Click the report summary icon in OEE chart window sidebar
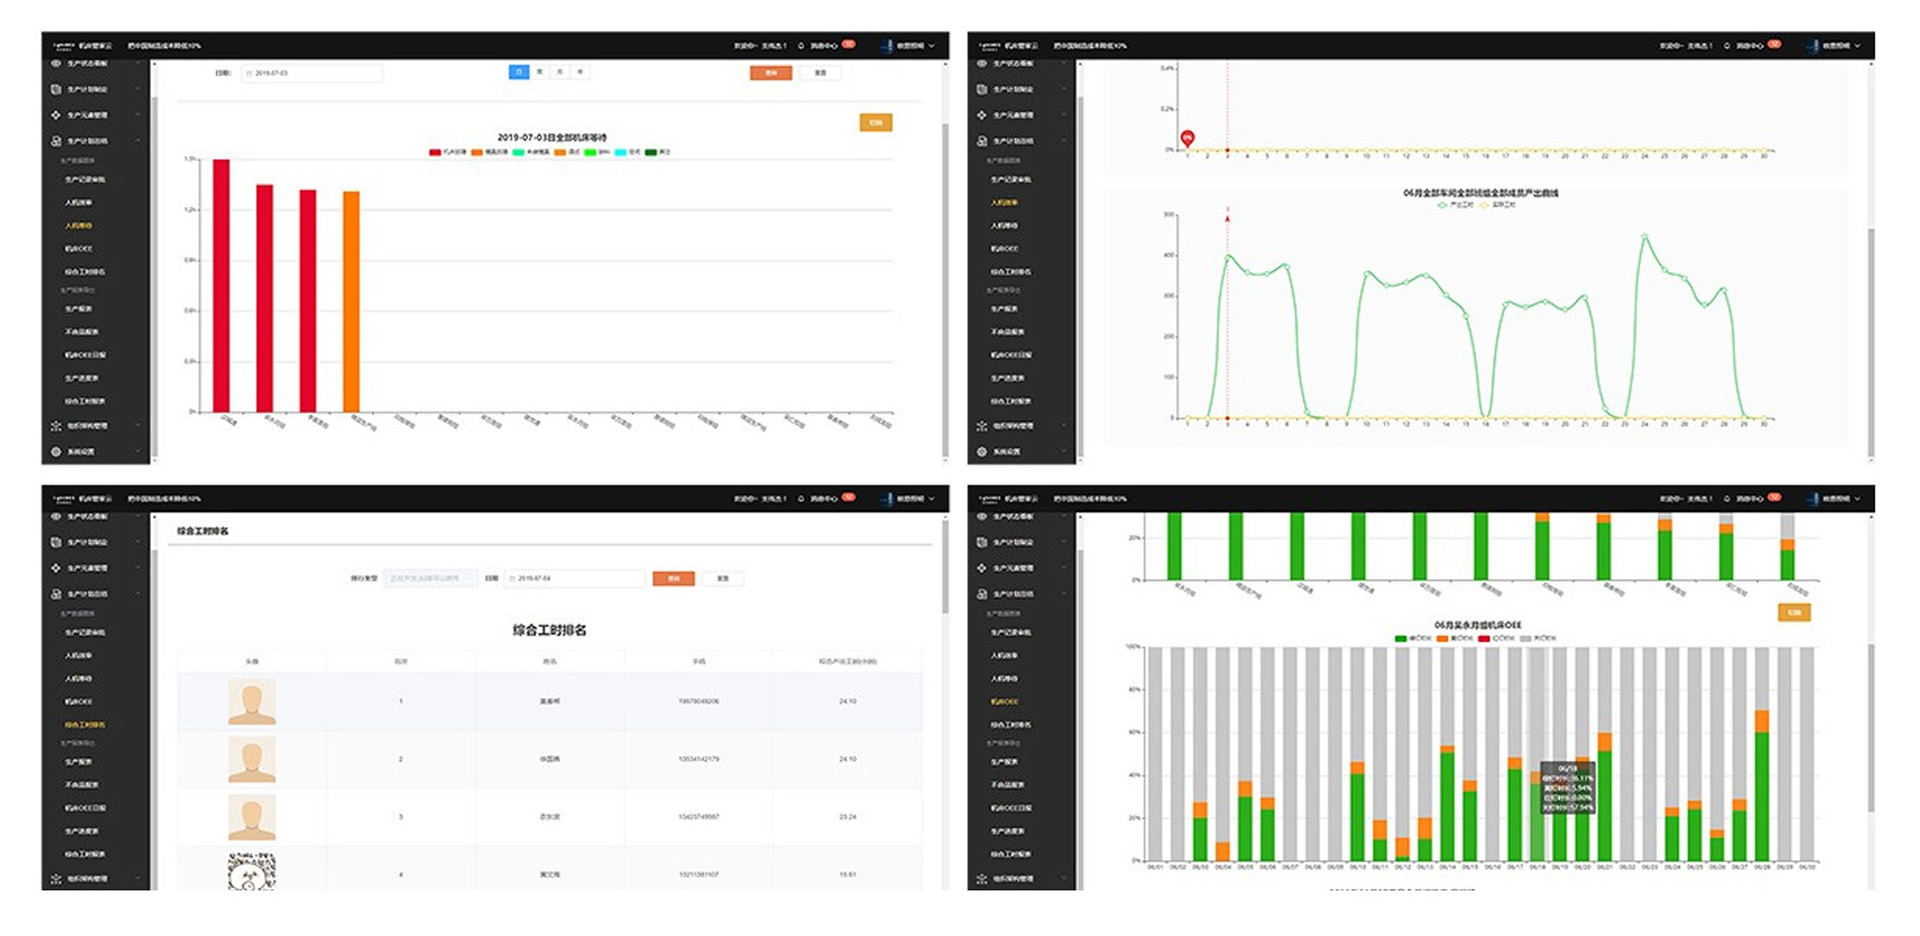Image resolution: width=1920 pixels, height=936 pixels. point(982,594)
